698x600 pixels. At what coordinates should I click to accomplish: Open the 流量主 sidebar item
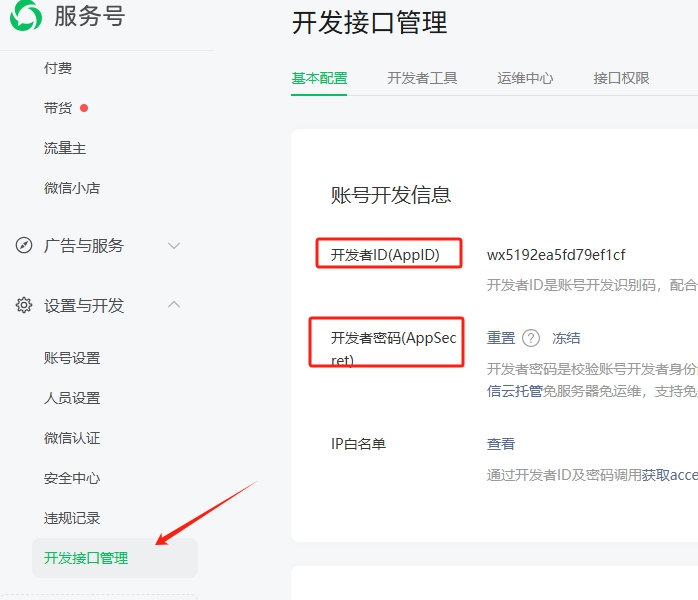(x=65, y=148)
